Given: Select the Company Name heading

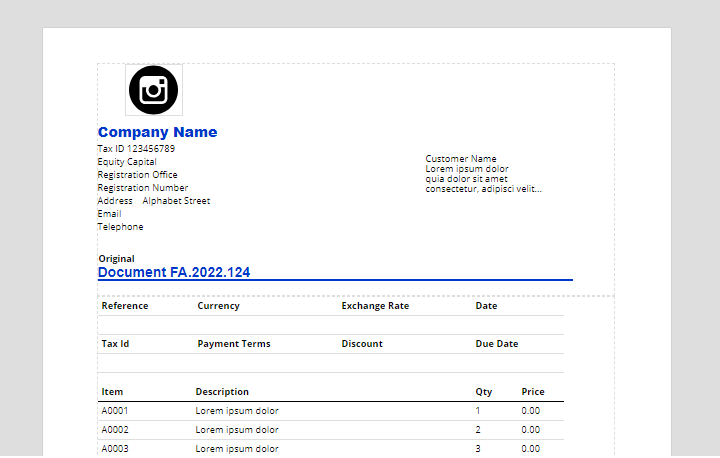Looking at the screenshot, I should coord(157,132).
